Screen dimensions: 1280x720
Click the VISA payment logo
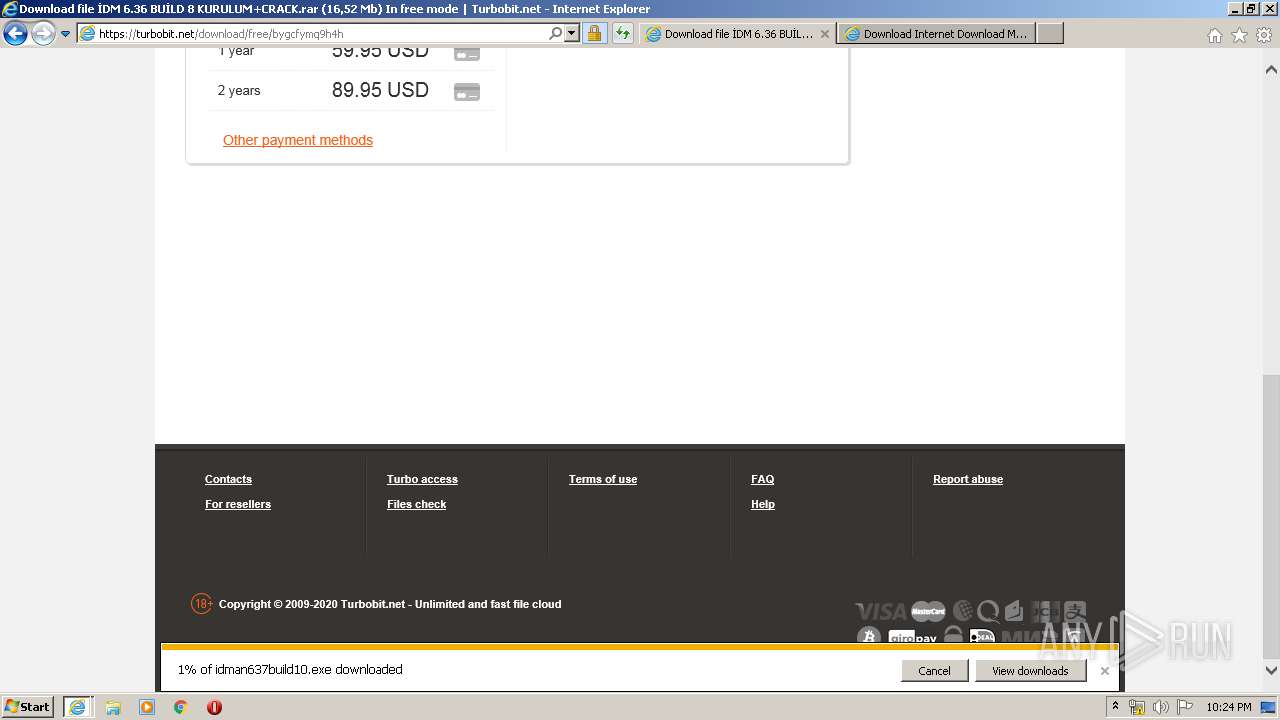click(x=880, y=611)
